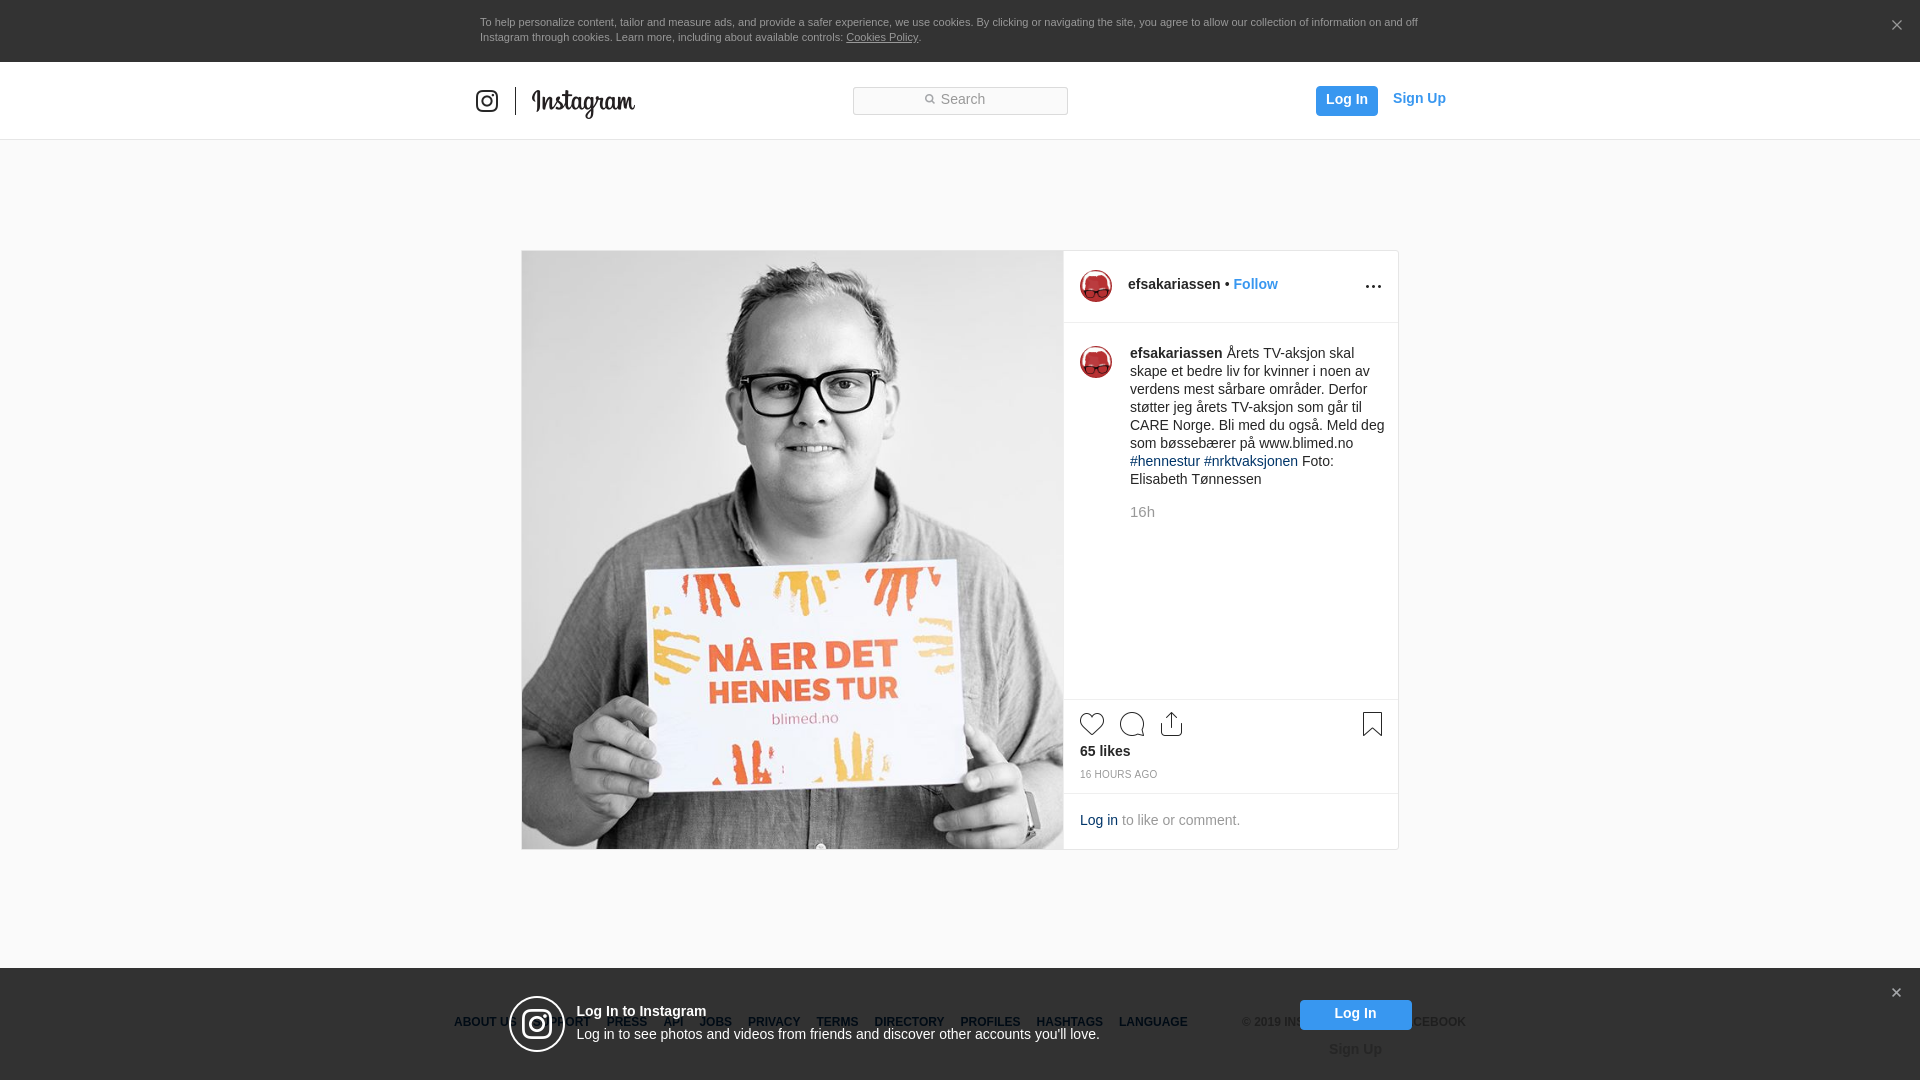Open the Cookies Policy link
Viewport: 1920px width, 1080px height.
[x=882, y=37]
